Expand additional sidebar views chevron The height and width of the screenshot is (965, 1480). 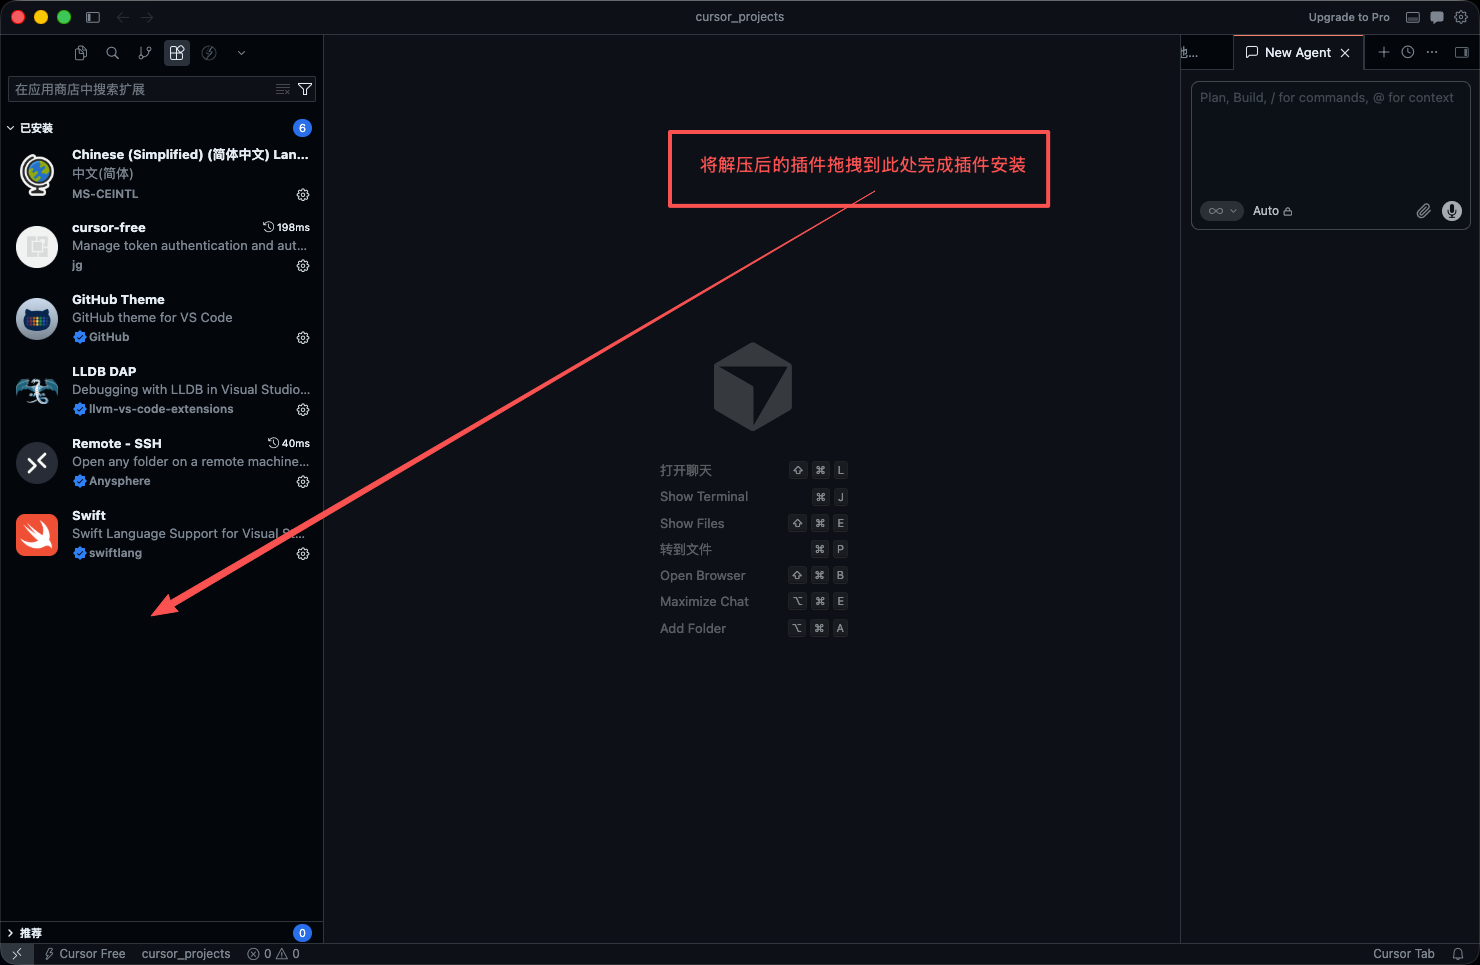point(241,53)
